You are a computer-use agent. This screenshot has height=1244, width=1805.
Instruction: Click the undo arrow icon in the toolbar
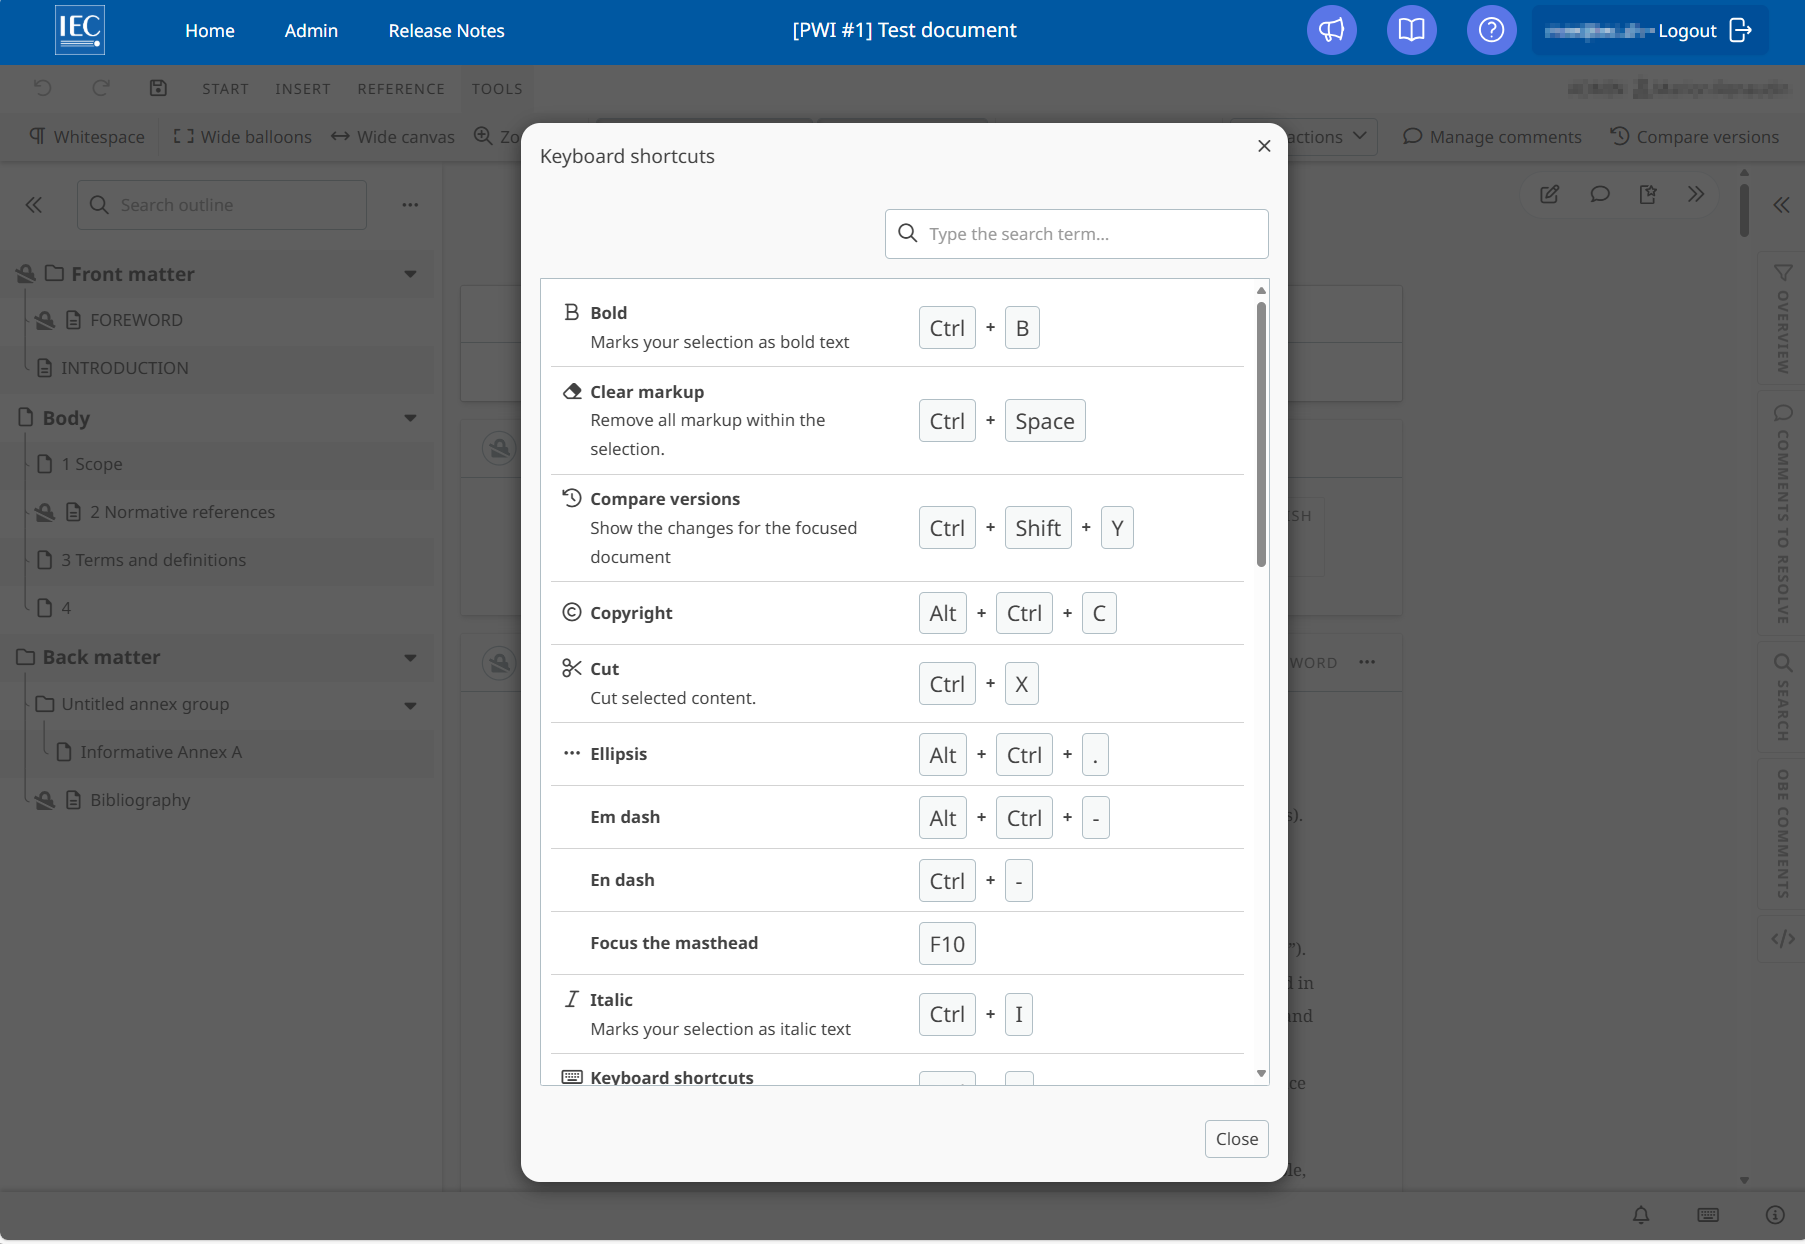41,88
